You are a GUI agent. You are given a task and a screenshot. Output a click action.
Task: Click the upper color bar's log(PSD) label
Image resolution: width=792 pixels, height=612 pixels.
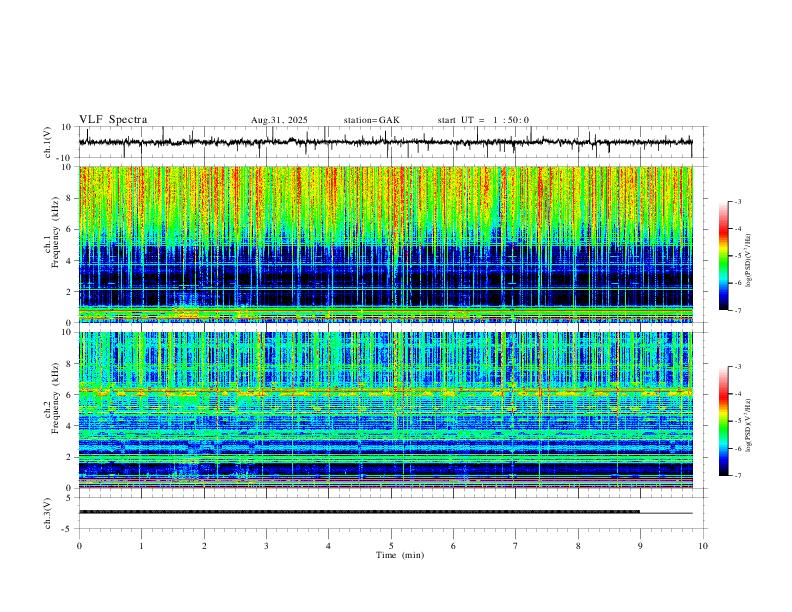[749, 261]
